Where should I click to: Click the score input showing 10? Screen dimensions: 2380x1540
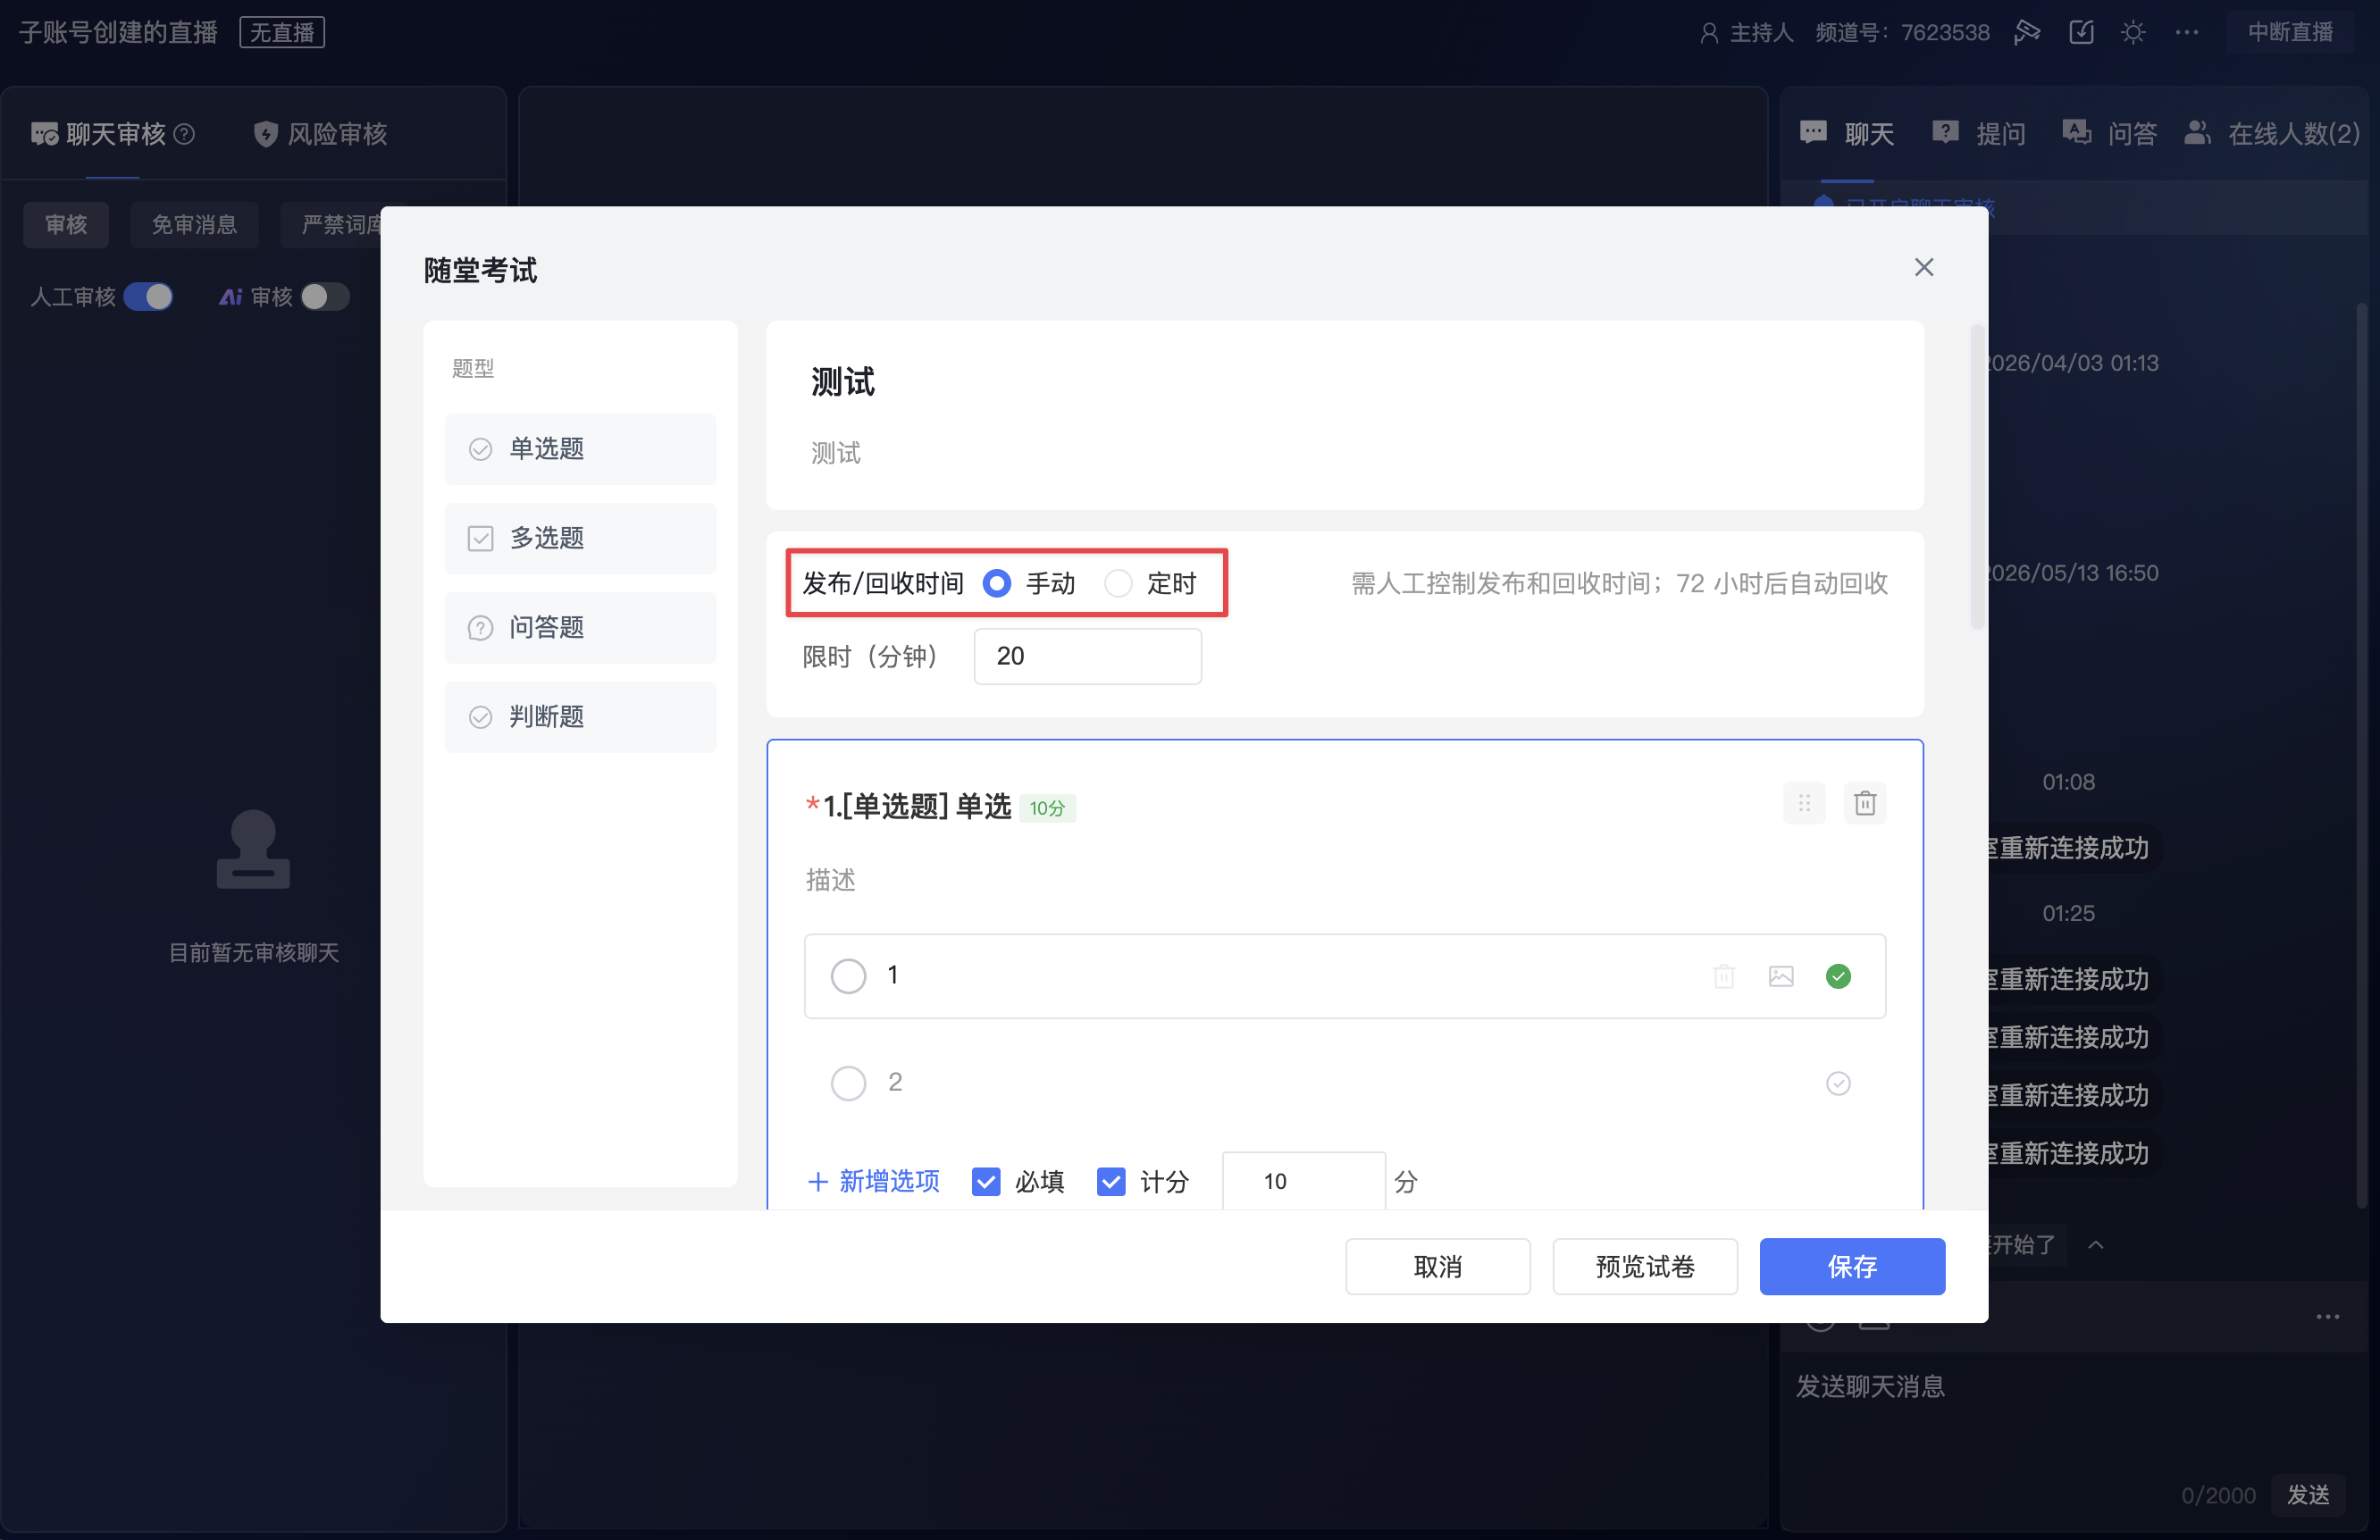point(1303,1182)
